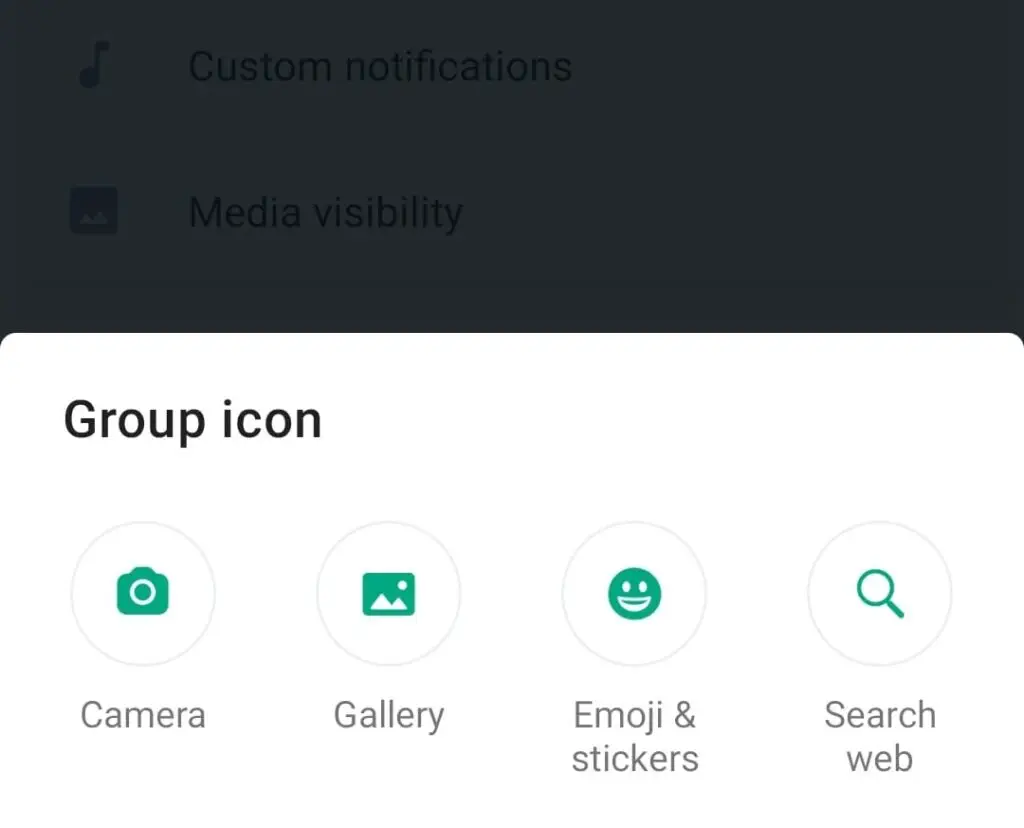Click the Gallery text label
This screenshot has width=1024, height=828.
click(x=389, y=716)
